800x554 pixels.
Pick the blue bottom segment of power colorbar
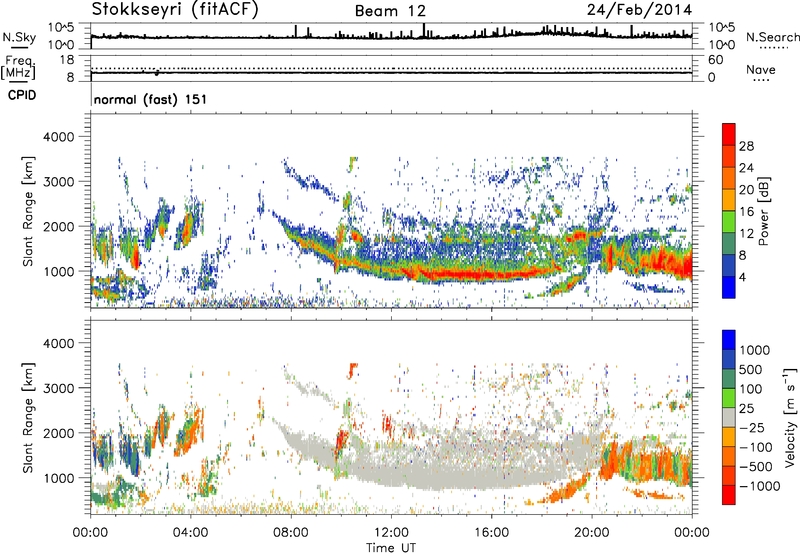tap(729, 288)
